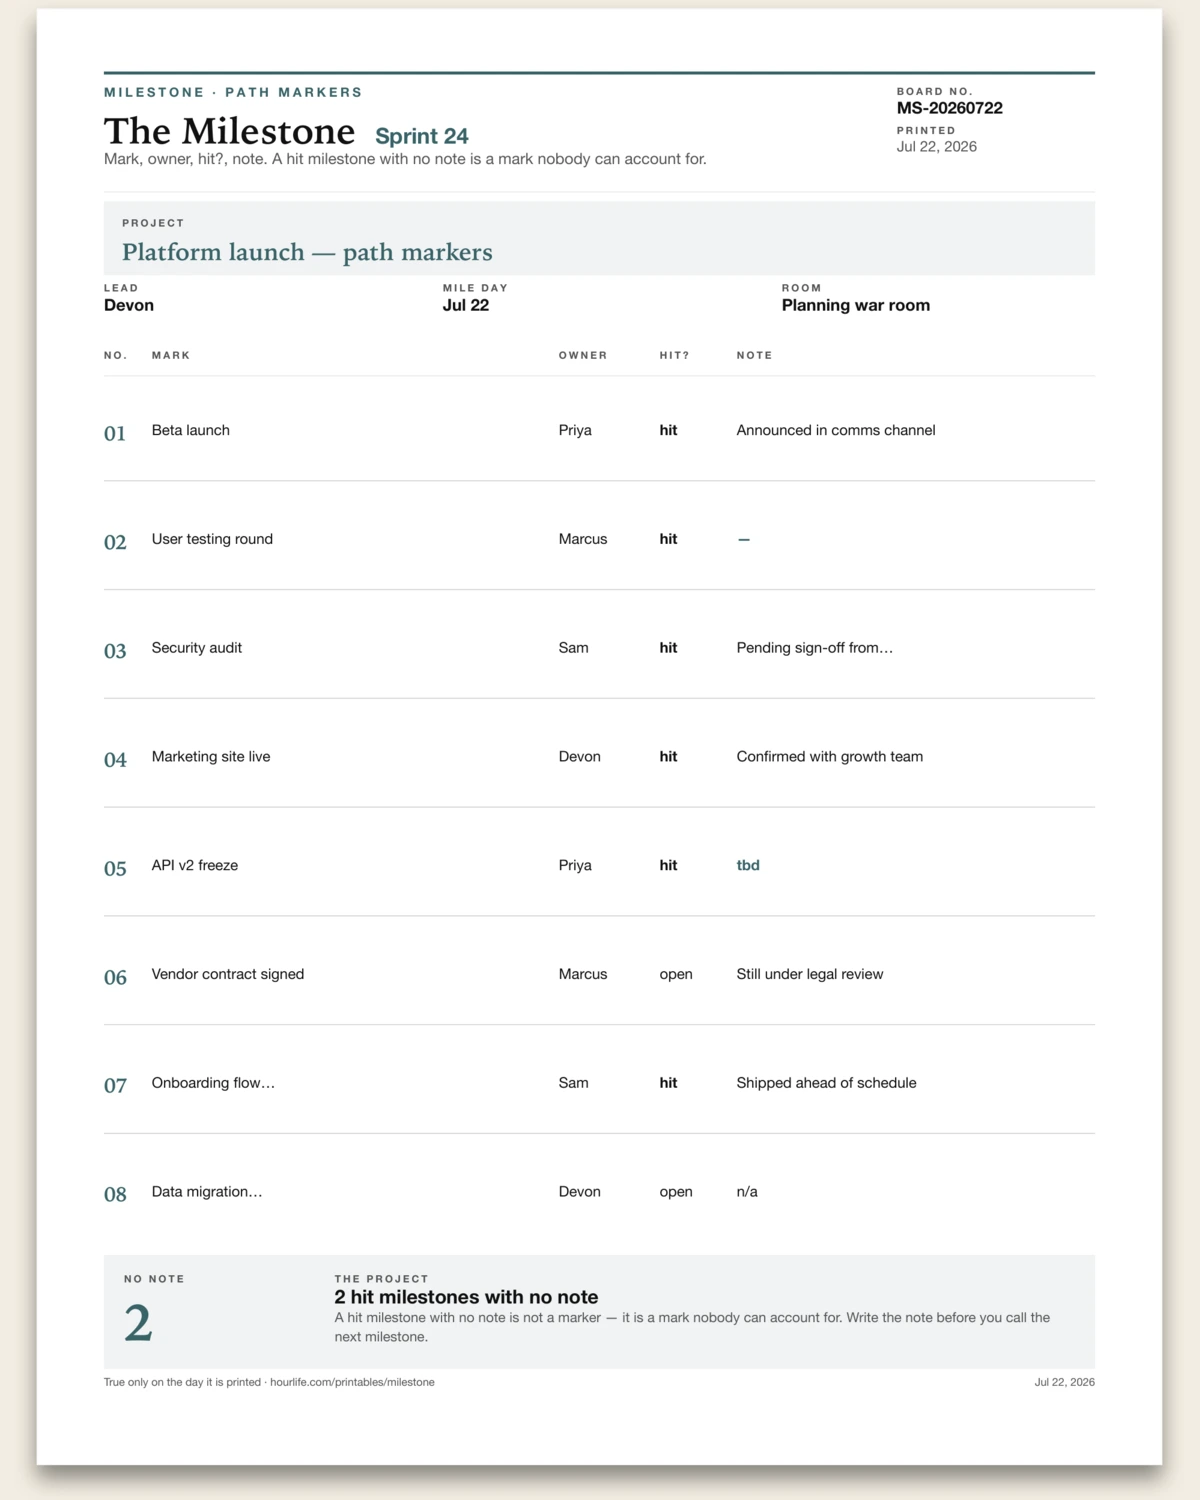This screenshot has width=1200, height=1500.
Task: Click the Mile Day value Jul 22
Action: point(466,305)
